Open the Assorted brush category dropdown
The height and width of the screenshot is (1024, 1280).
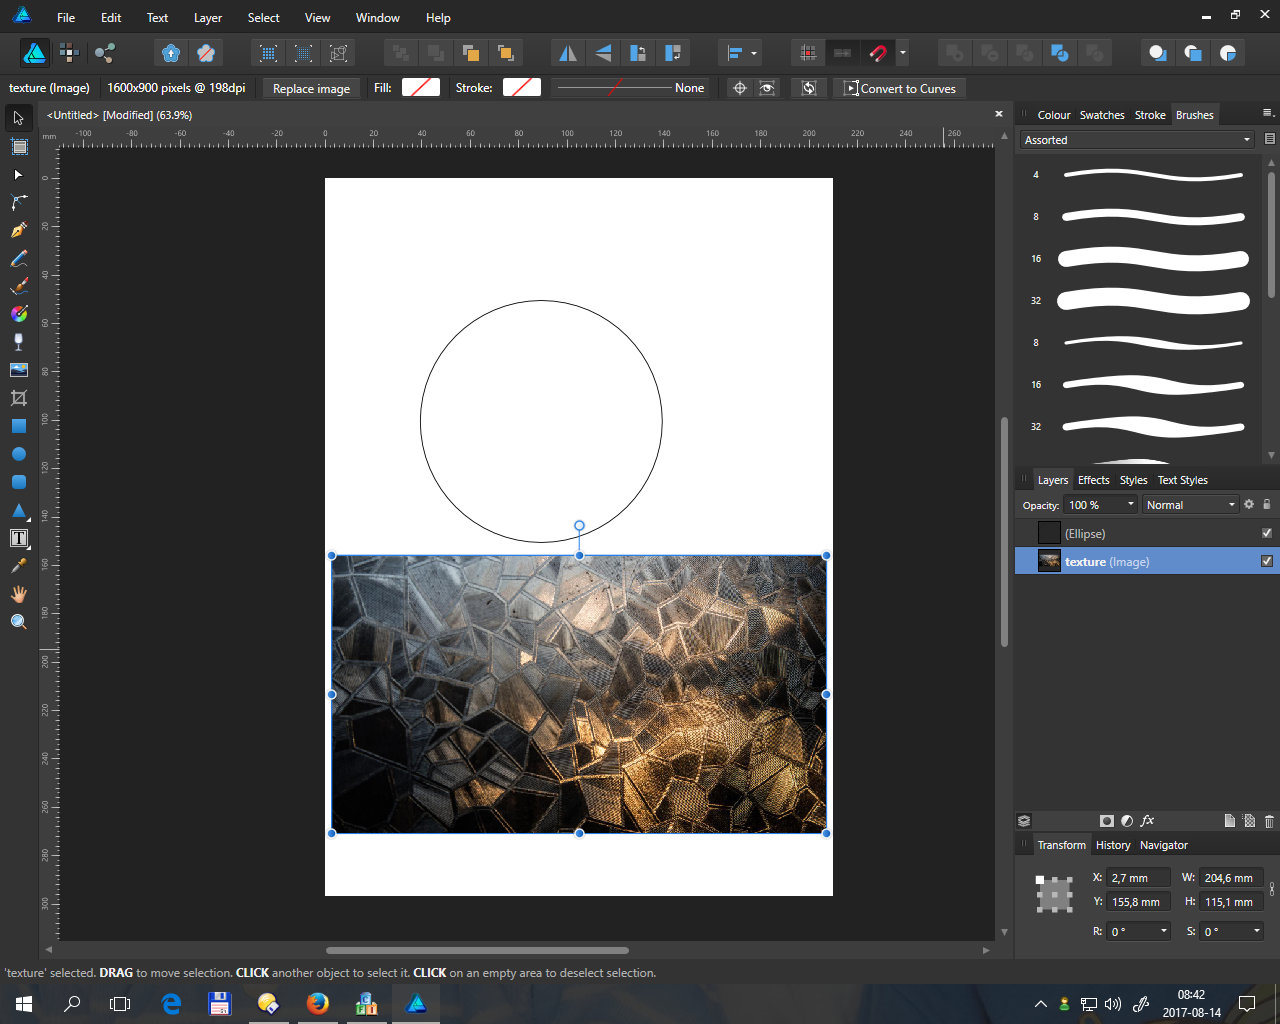(x=1248, y=139)
